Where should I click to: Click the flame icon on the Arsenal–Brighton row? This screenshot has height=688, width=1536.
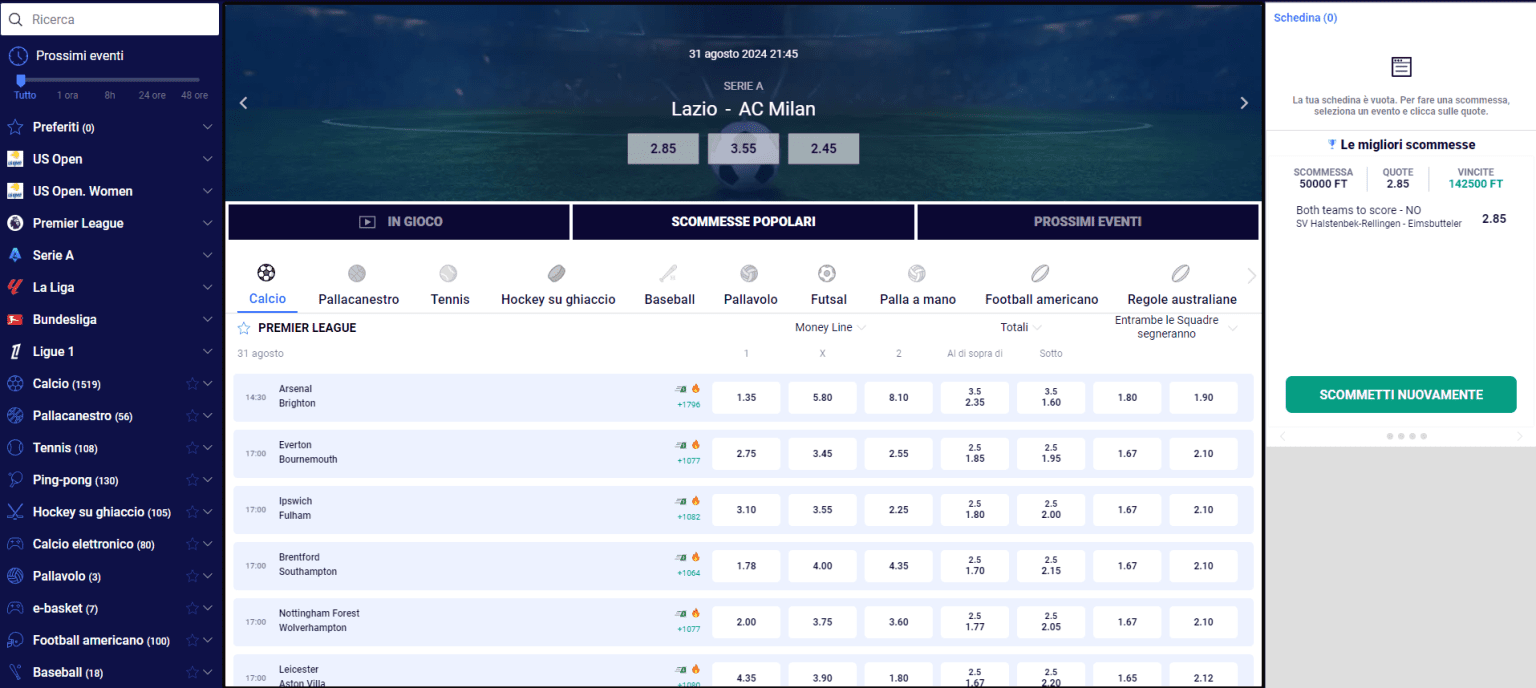[x=695, y=388]
